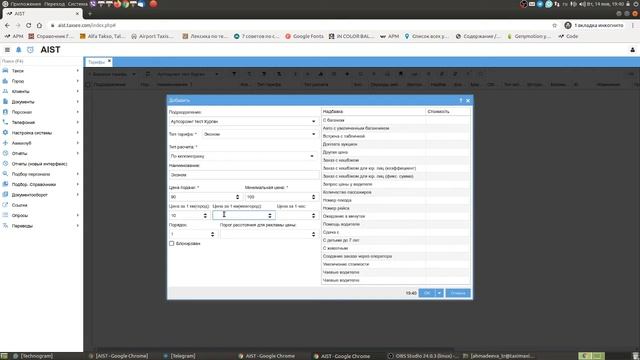
Task: Click the Город icon in sidebar
Action: 5,81
